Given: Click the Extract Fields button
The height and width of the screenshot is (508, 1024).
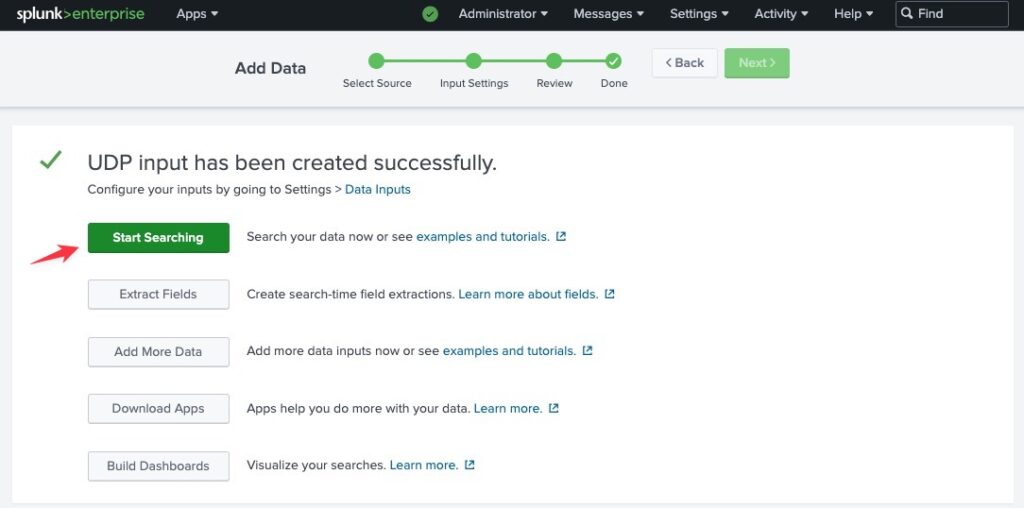Looking at the screenshot, I should pos(159,294).
